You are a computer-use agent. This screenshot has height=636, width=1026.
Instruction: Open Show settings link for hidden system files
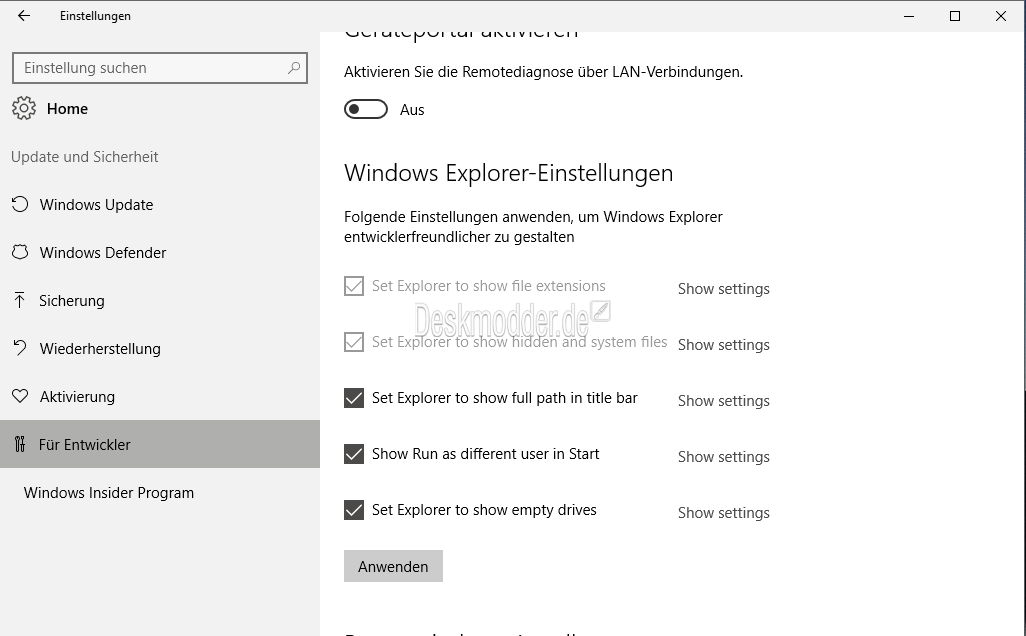[724, 345]
